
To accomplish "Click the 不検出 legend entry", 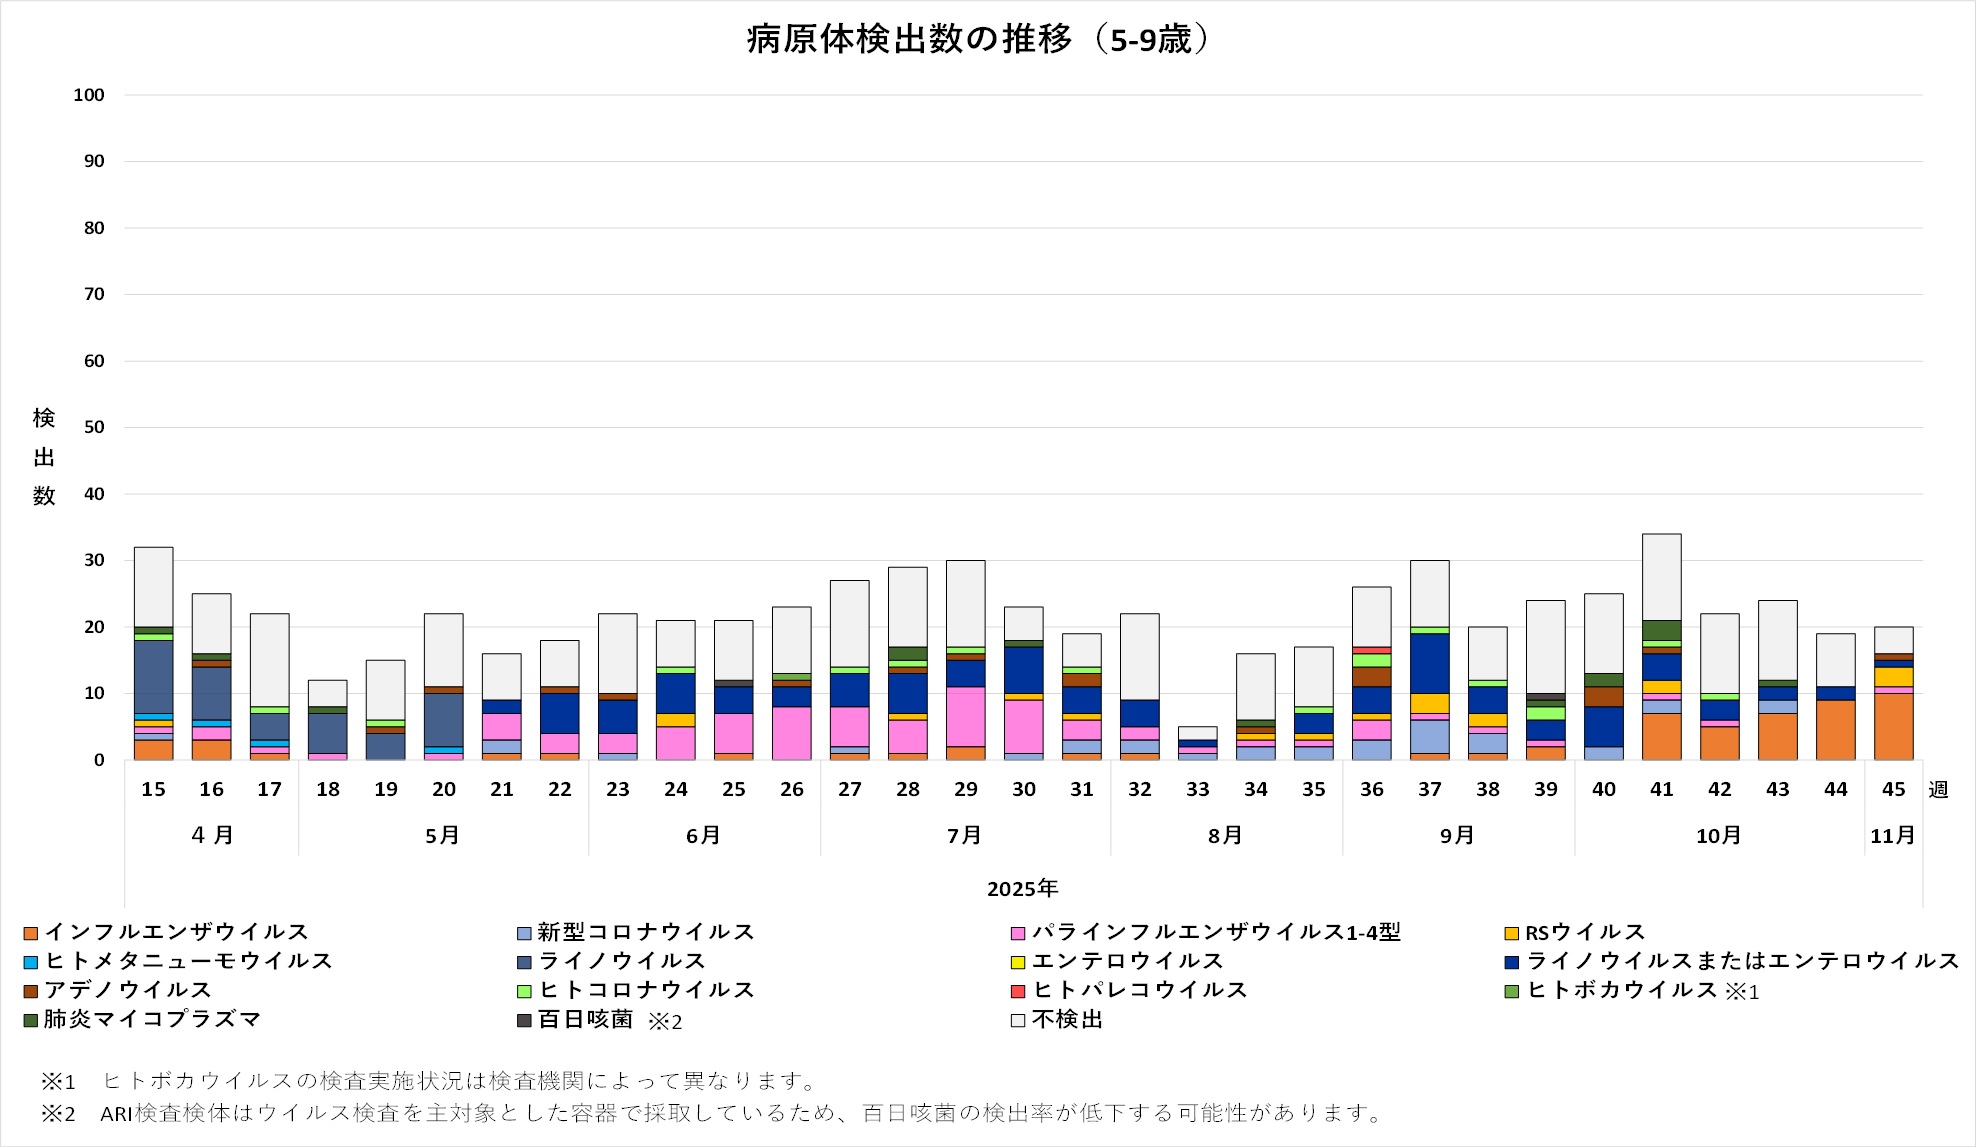I will tap(1066, 1019).
